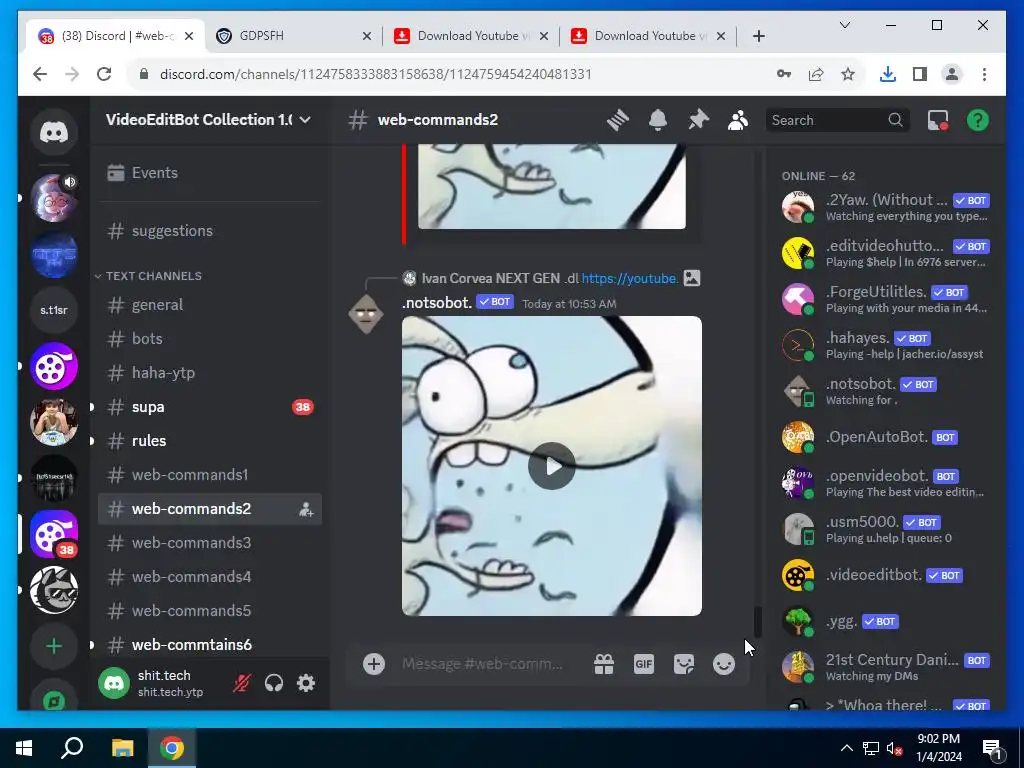1024x768 pixels.
Task: Open File Explorer from taskbar
Action: (122, 748)
